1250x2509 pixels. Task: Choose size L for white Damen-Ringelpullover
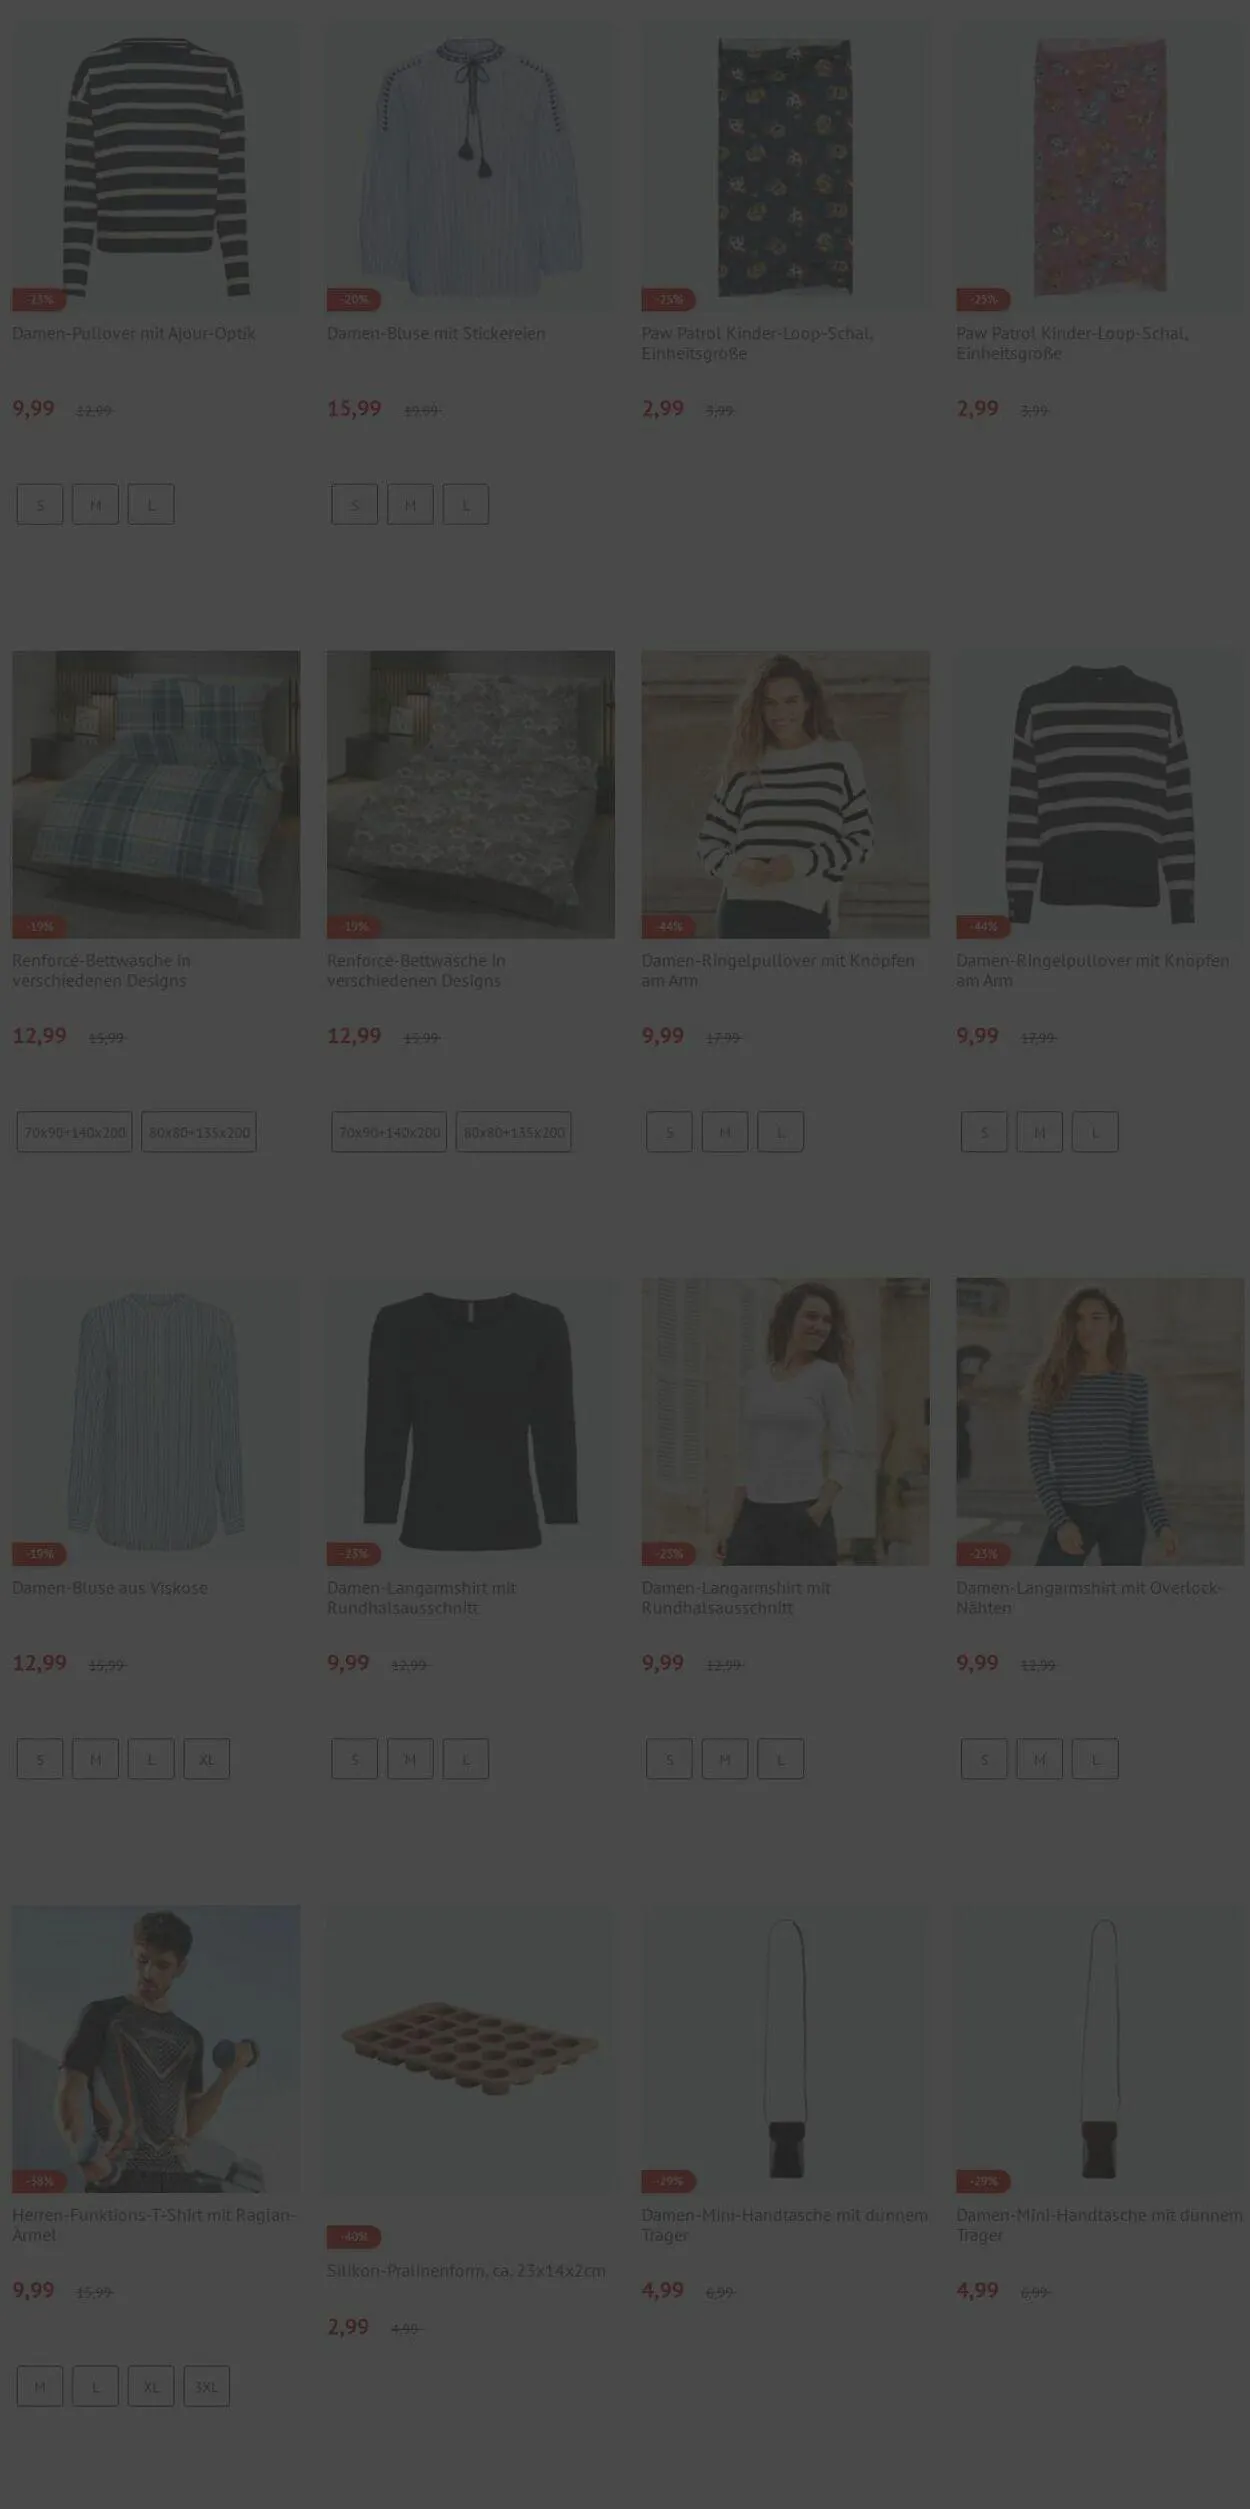coord(780,1132)
